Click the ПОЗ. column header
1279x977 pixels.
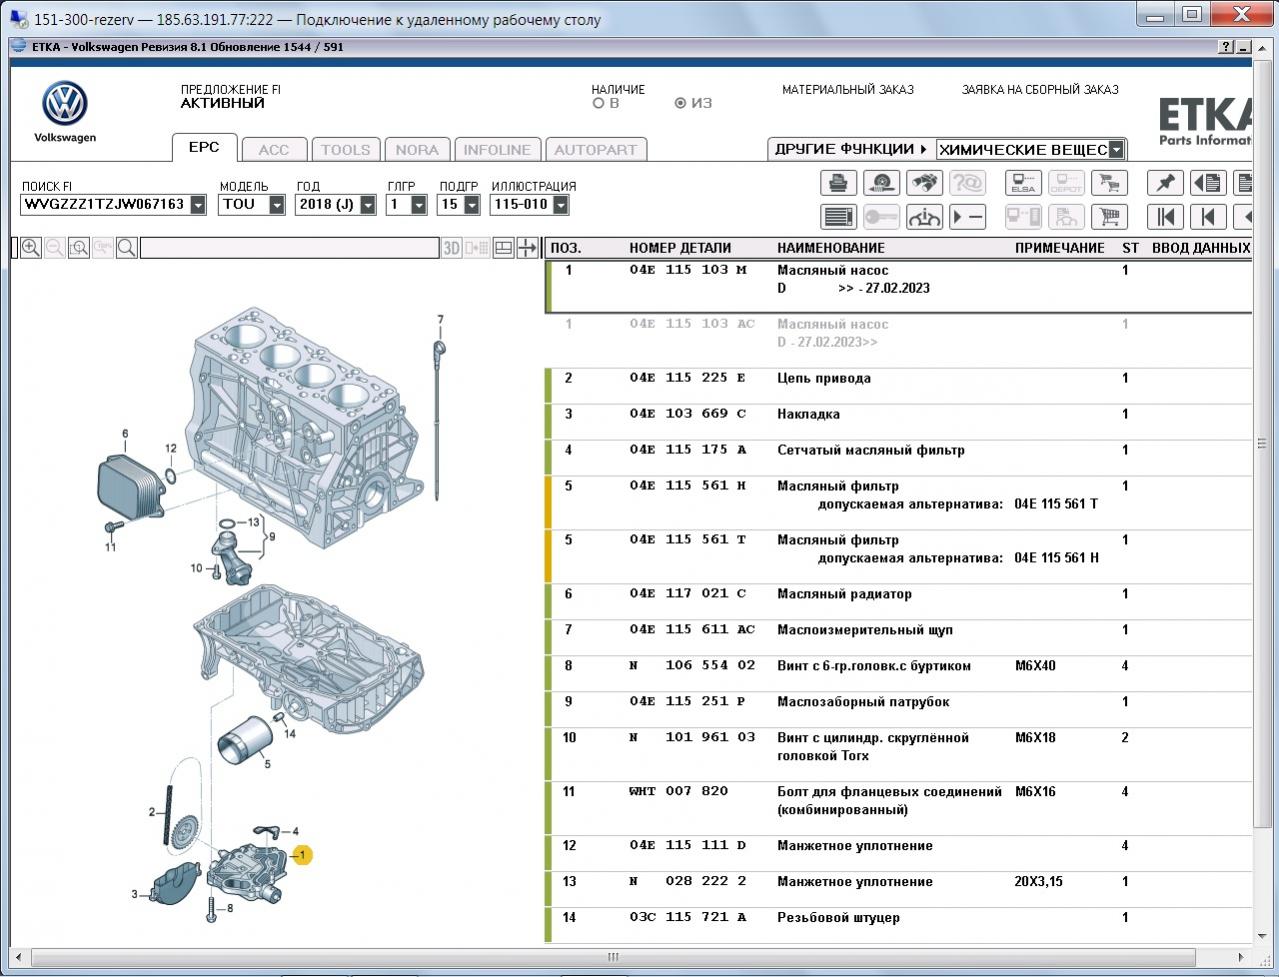click(x=566, y=248)
